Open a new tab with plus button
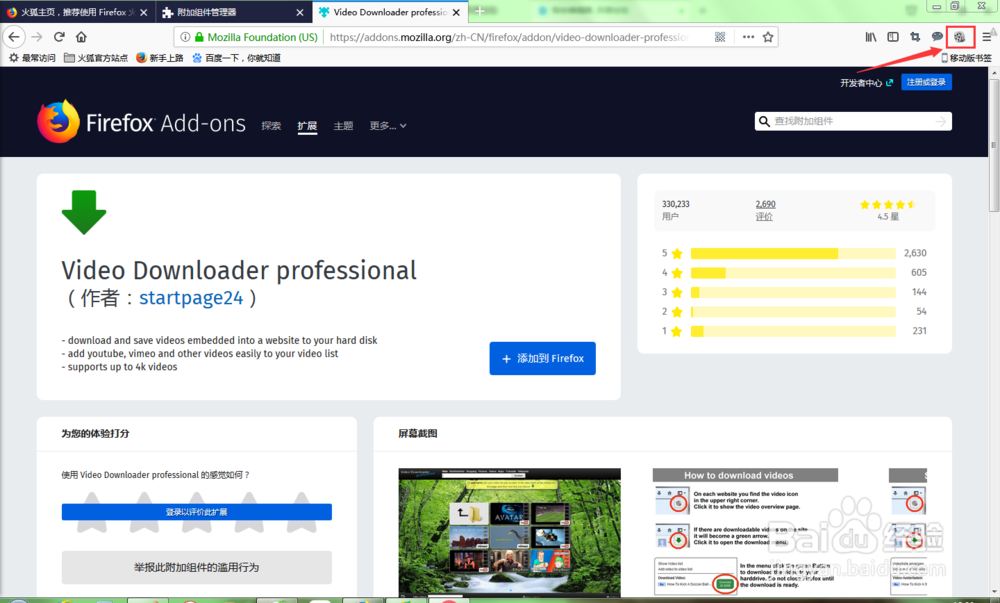The height and width of the screenshot is (603, 1000). click(480, 11)
